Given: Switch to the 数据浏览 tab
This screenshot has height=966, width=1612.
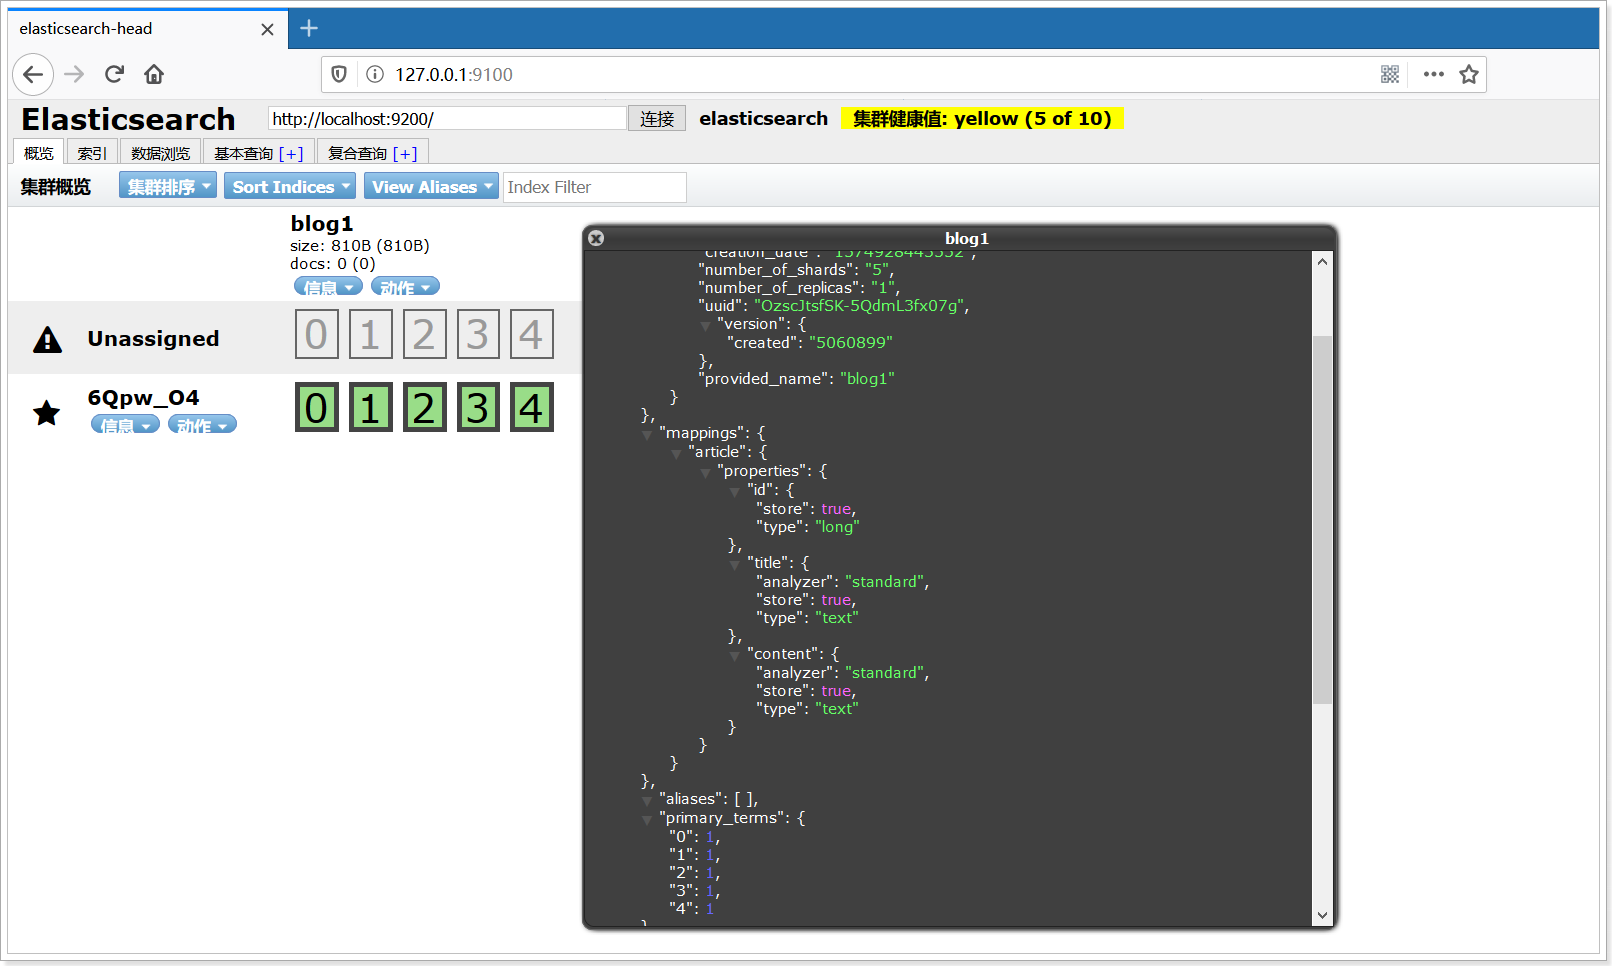Looking at the screenshot, I should click(x=160, y=153).
